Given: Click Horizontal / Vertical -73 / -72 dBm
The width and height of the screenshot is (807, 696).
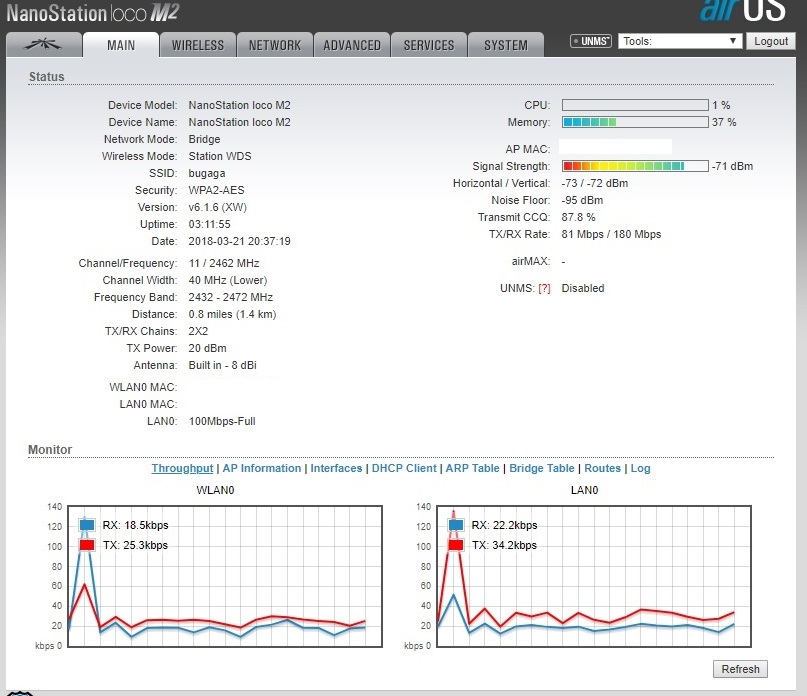Looking at the screenshot, I should (x=594, y=183).
